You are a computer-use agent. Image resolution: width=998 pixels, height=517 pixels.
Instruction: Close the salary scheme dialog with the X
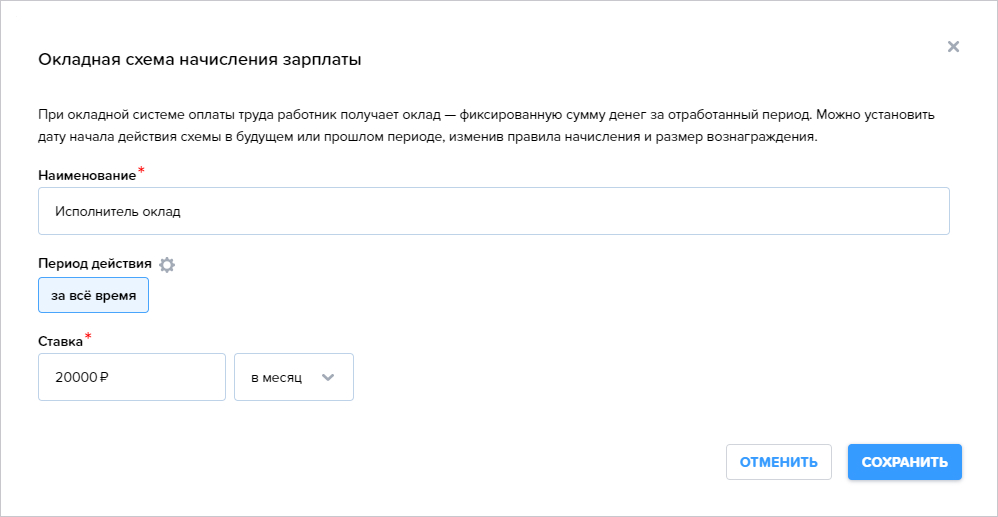953,46
